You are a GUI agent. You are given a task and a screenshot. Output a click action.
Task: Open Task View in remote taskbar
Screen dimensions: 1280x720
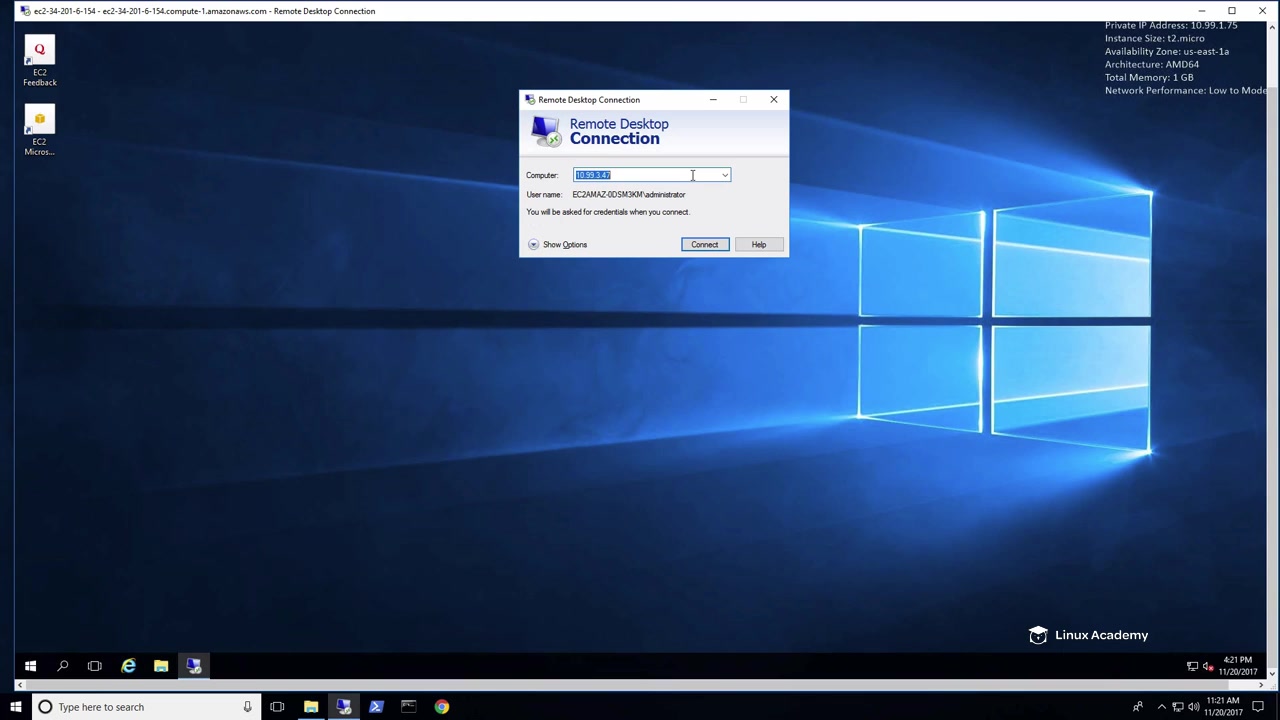(x=95, y=666)
